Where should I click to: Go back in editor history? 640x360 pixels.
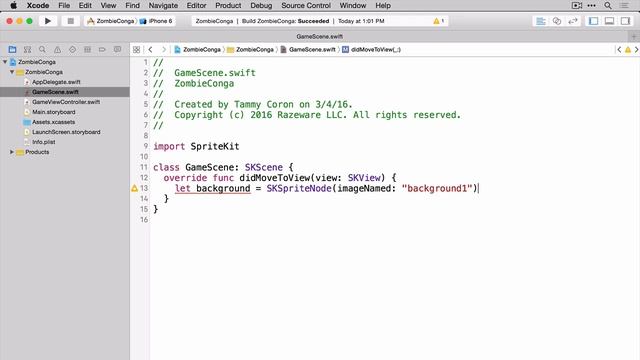coord(150,49)
